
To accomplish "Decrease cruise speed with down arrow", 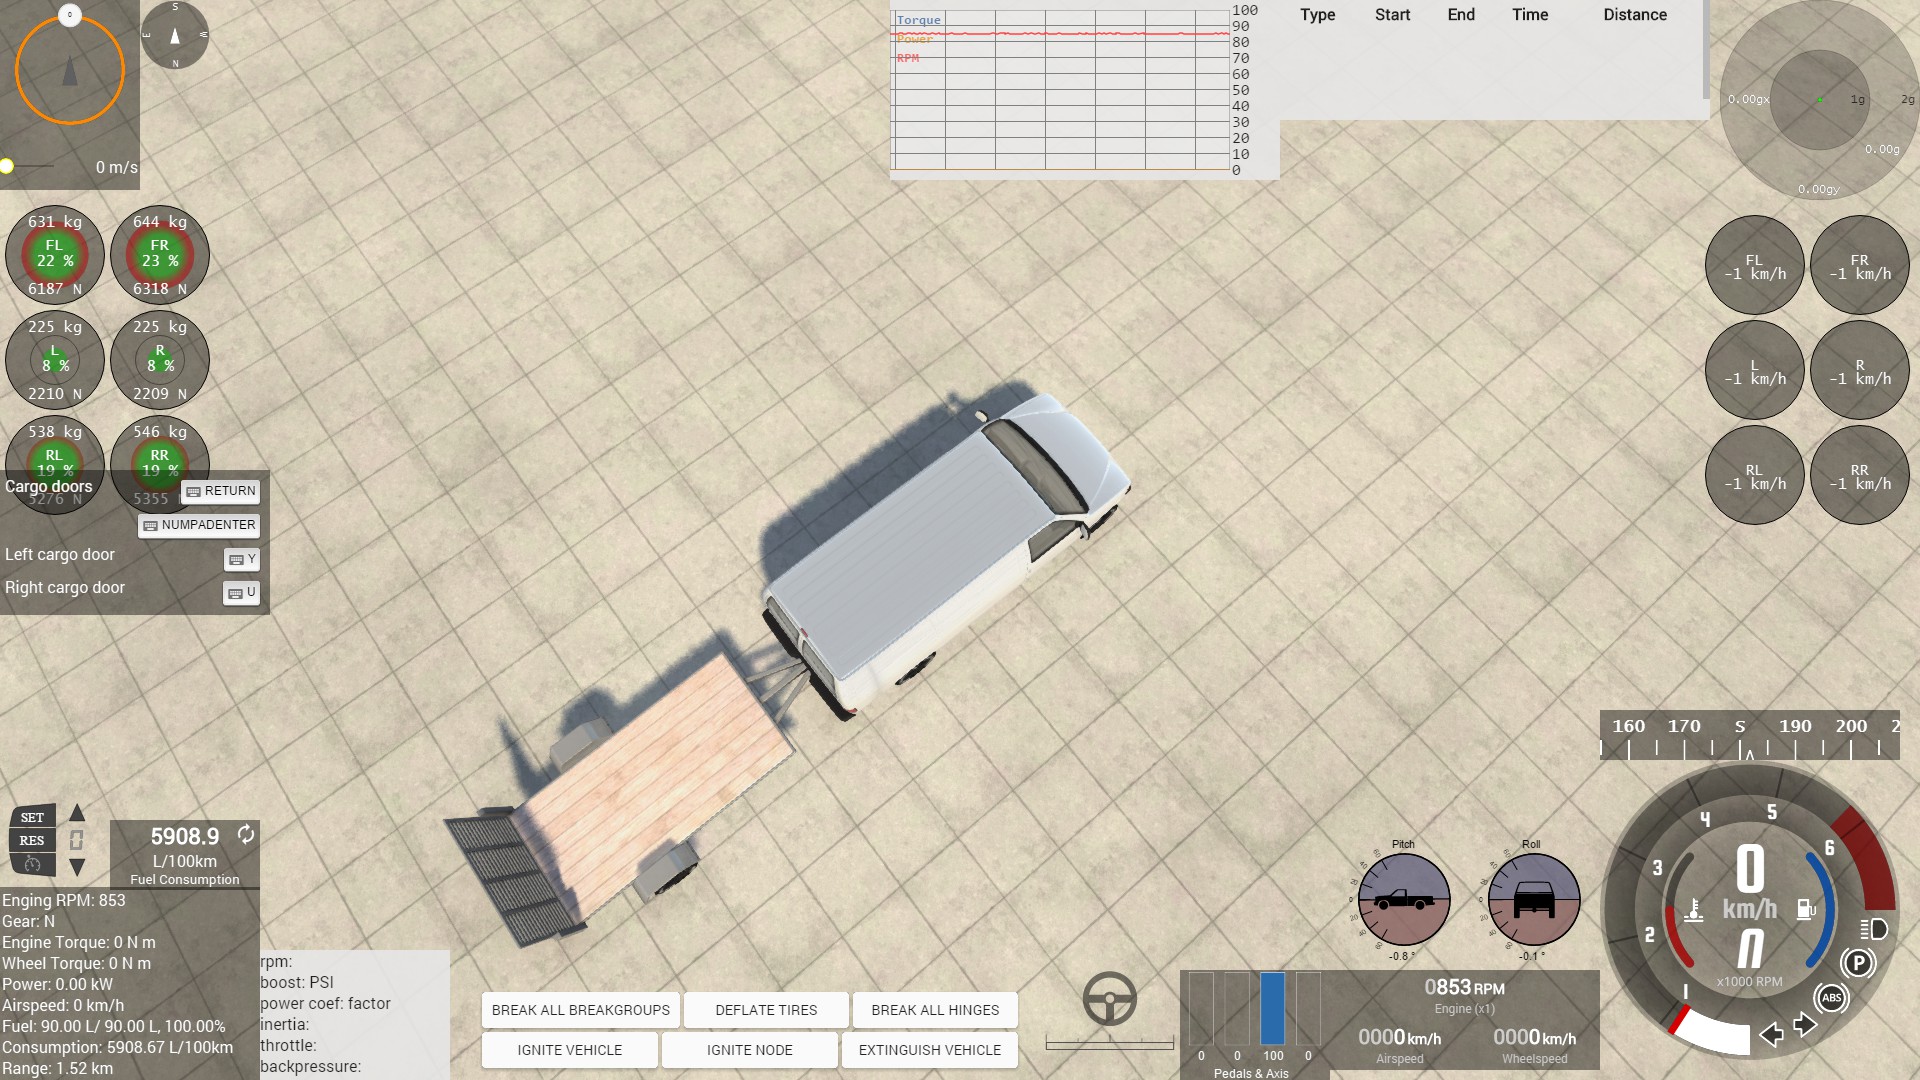I will [77, 867].
